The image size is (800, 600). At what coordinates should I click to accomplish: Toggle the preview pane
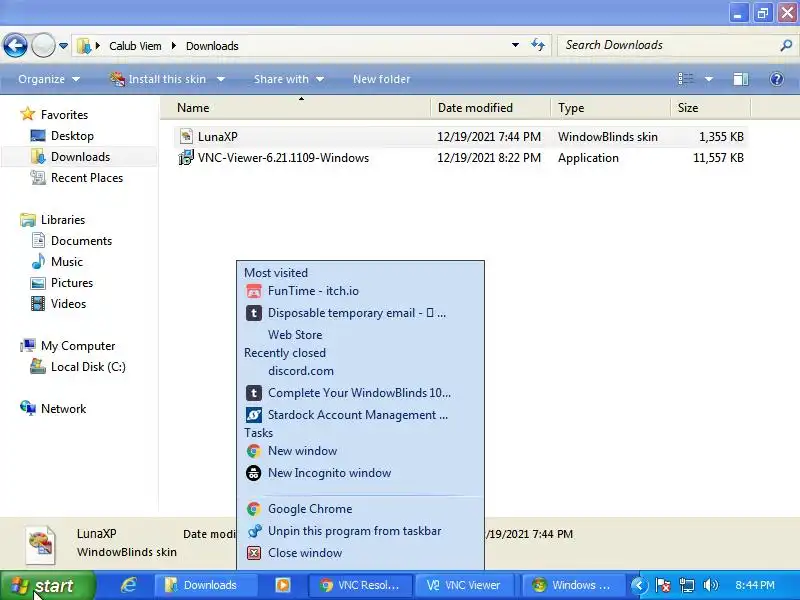pyautogui.click(x=741, y=79)
